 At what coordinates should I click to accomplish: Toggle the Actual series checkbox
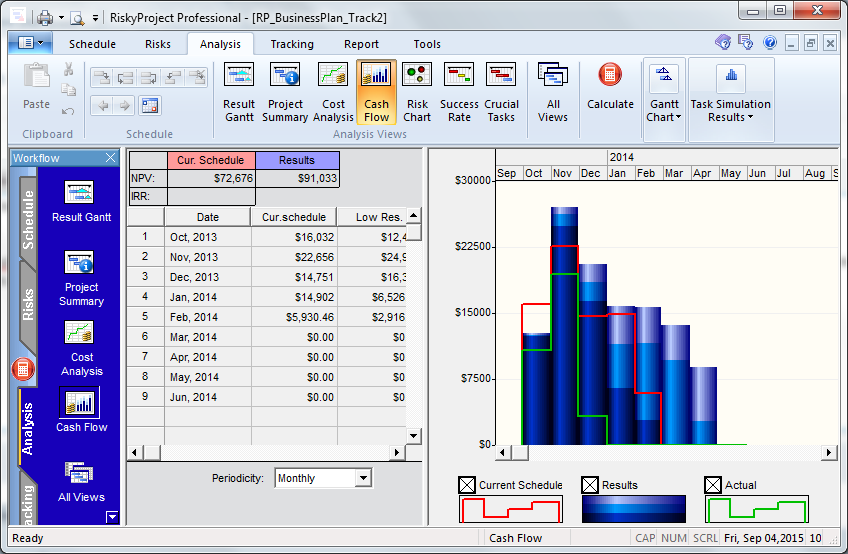[x=713, y=485]
